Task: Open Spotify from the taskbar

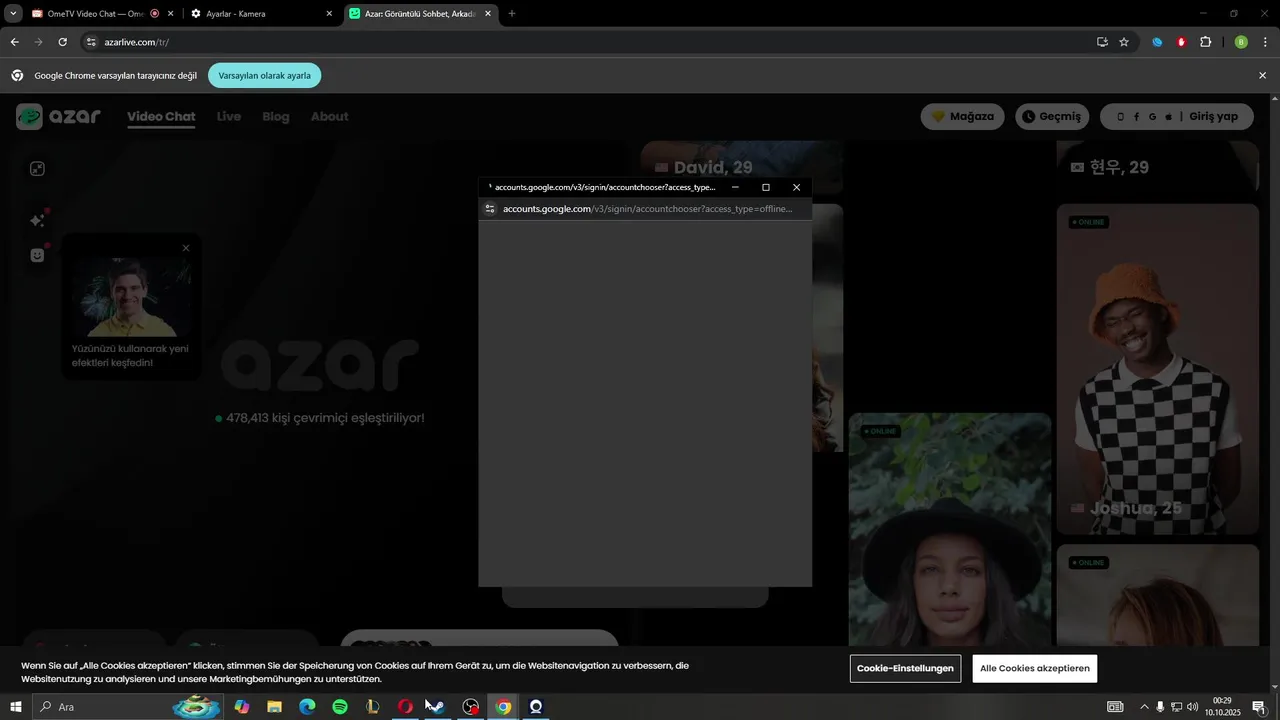Action: (340, 707)
